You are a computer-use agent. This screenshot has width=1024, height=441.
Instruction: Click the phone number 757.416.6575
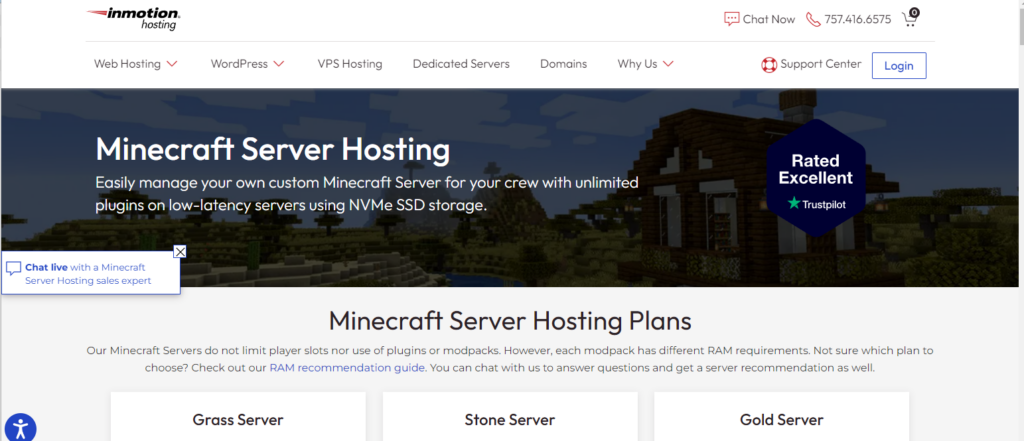[857, 19]
